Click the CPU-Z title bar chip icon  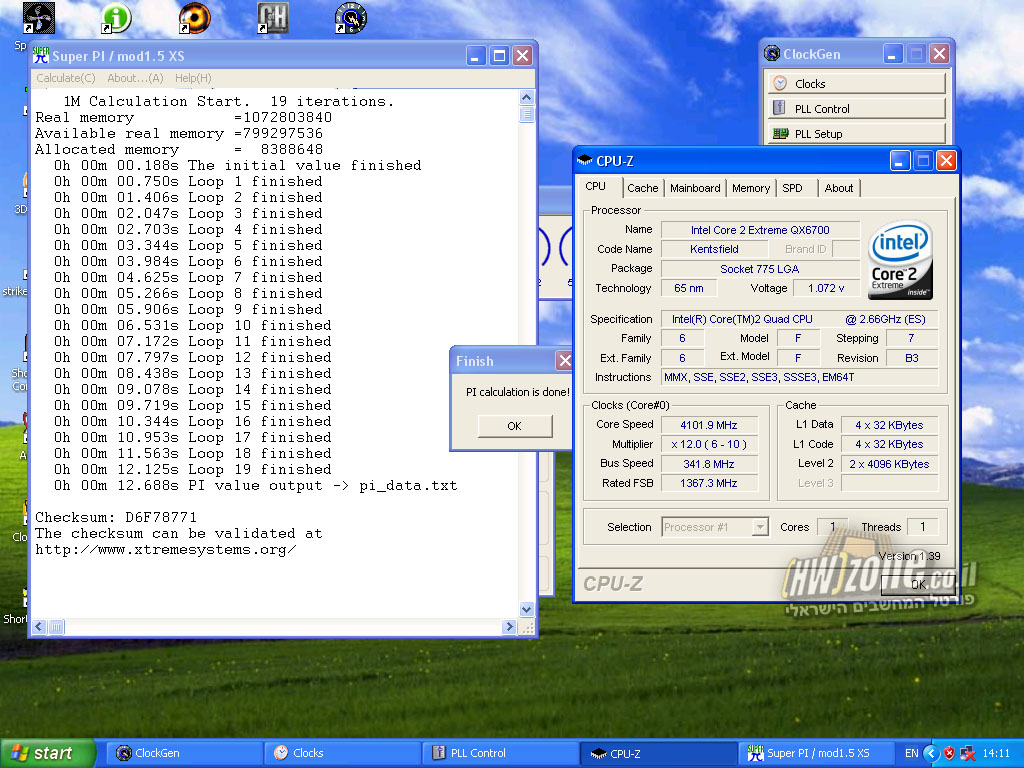(584, 161)
